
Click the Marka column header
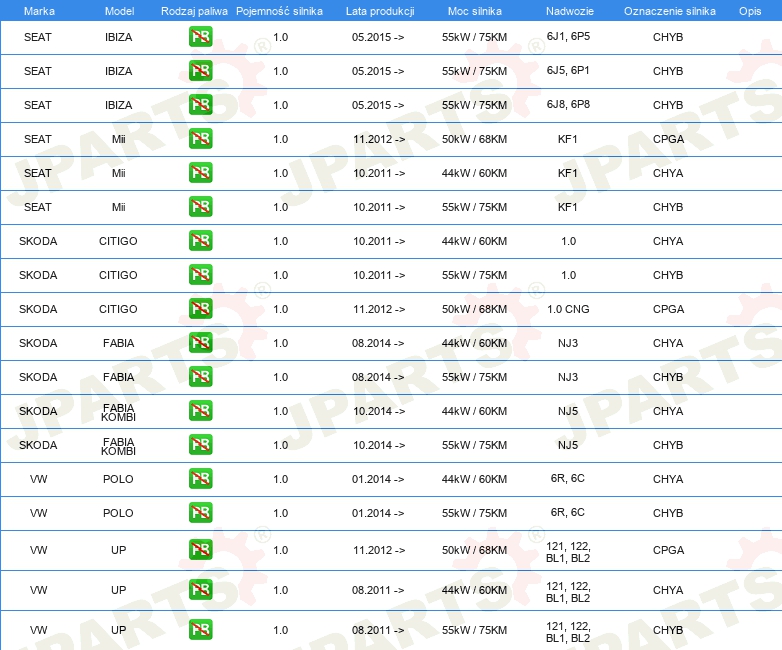click(39, 11)
